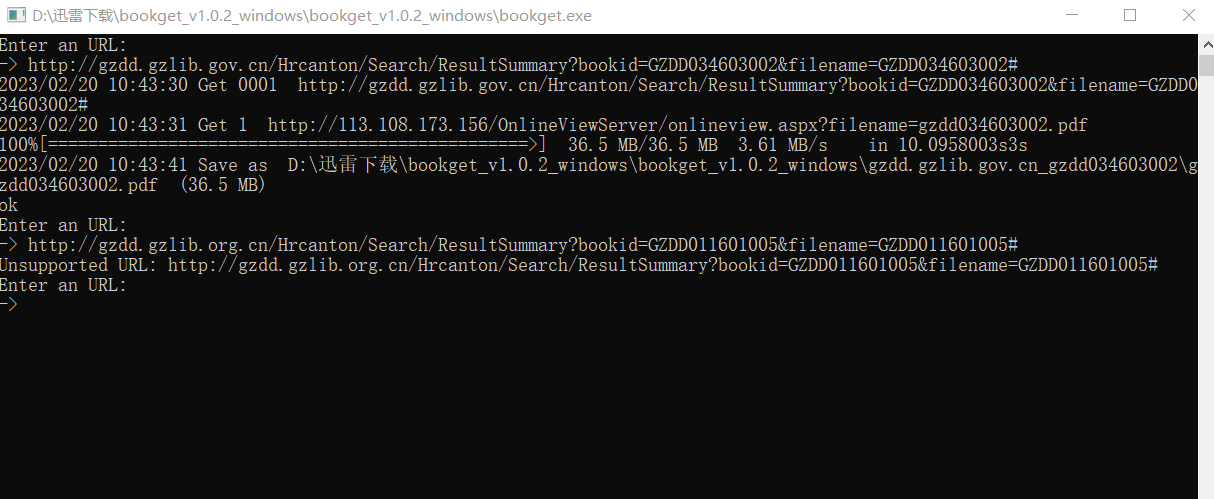The width and height of the screenshot is (1214, 499).
Task: Click the empty prompt arrow on last line
Action: pyautogui.click(x=9, y=305)
